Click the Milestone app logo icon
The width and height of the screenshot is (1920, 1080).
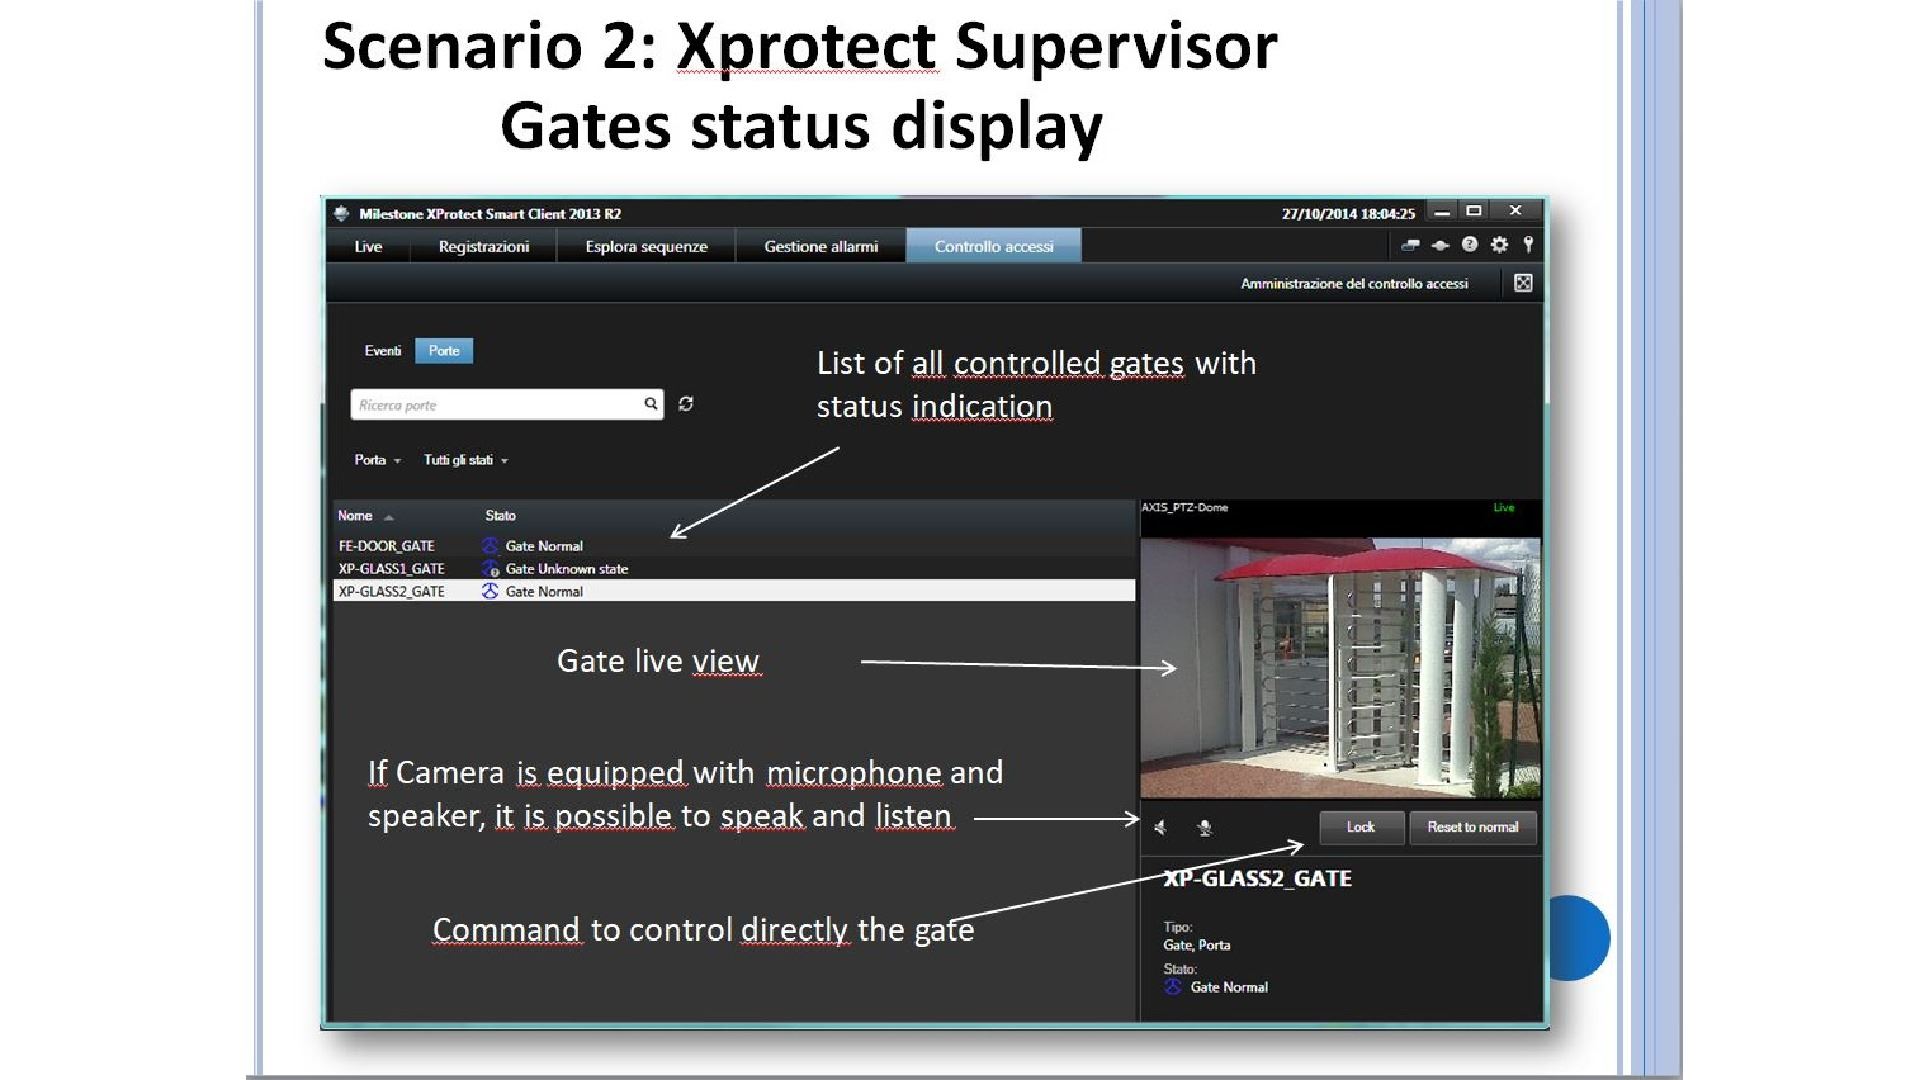pos(342,213)
